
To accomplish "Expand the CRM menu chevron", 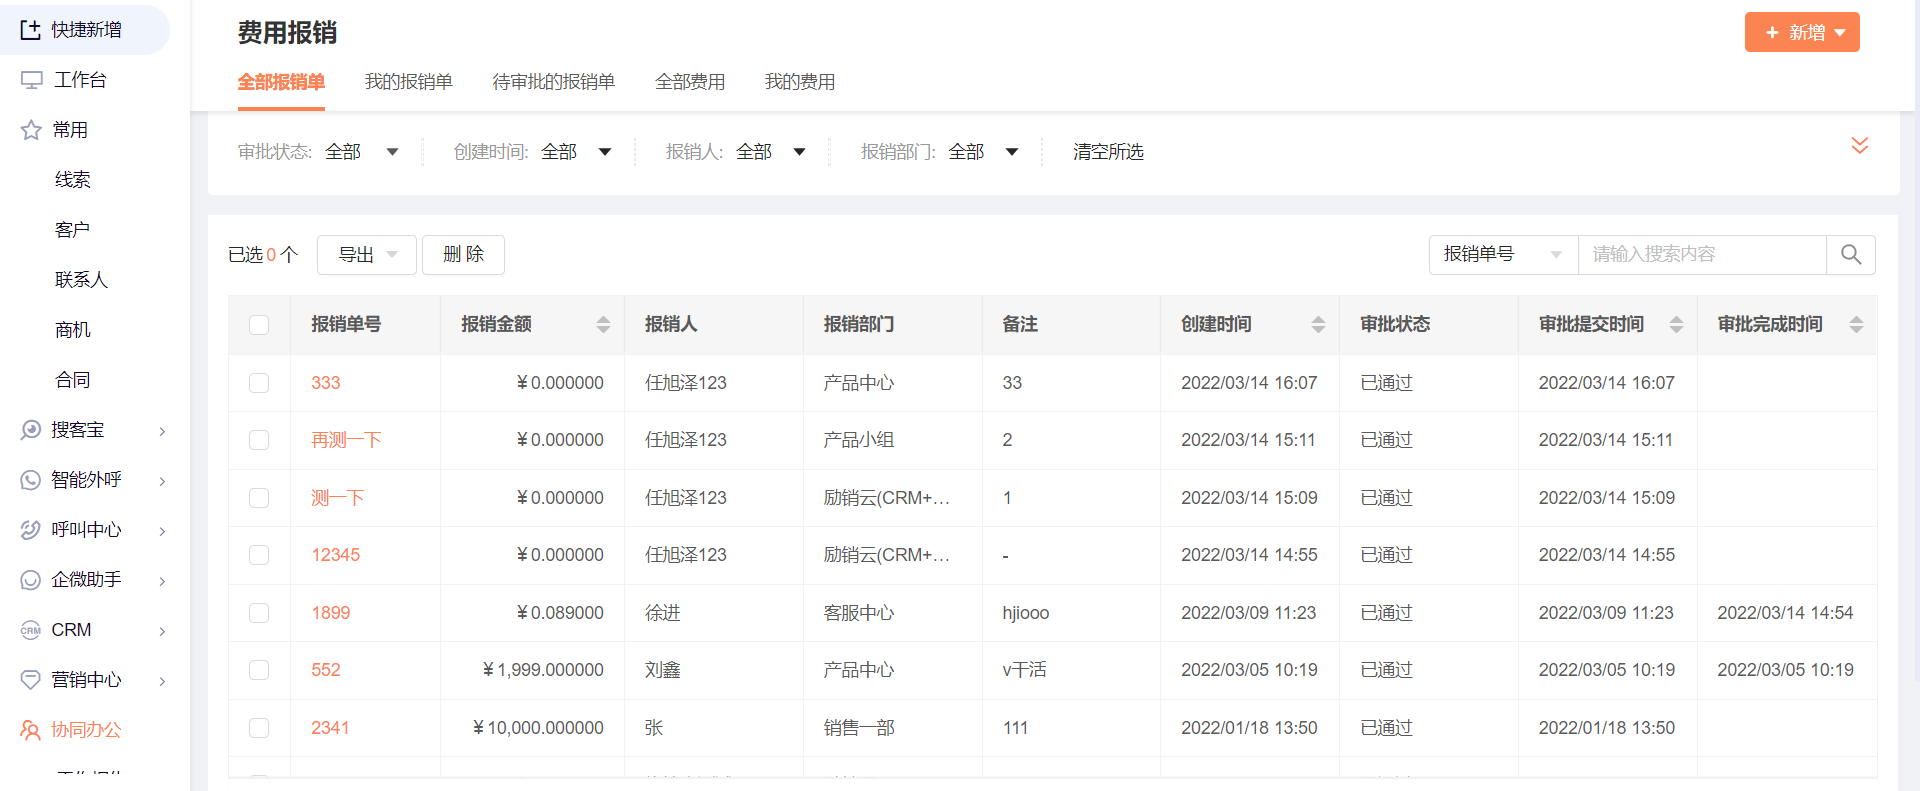I will click(x=162, y=631).
